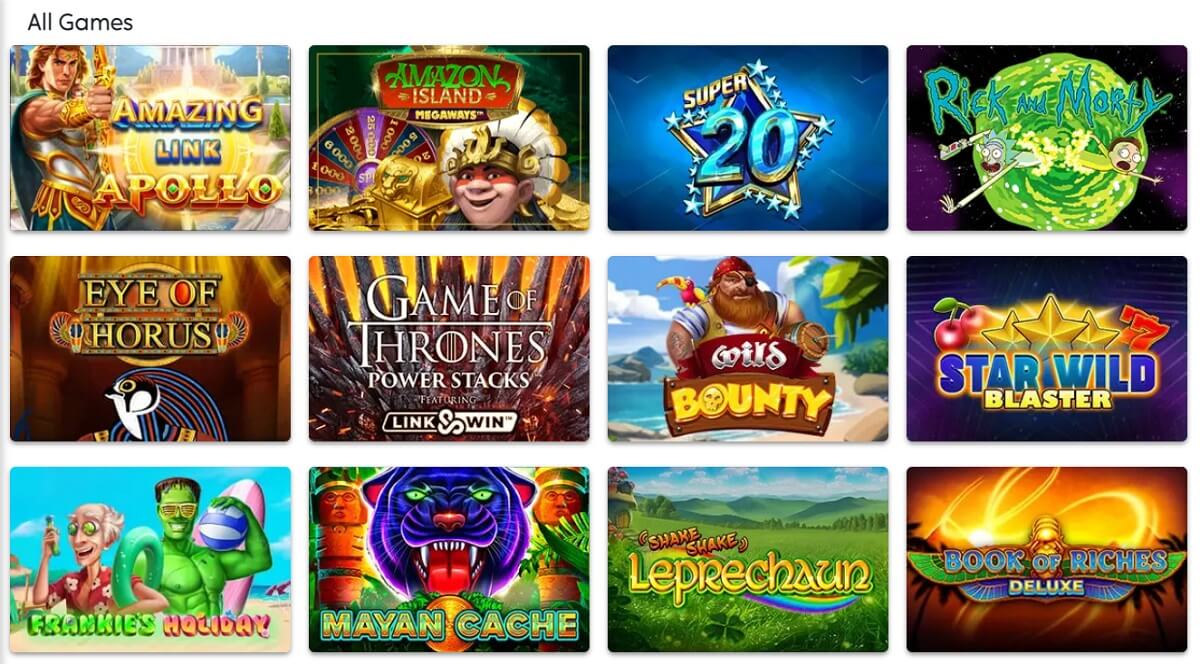Choose the Wild Bounty pirate game
This screenshot has width=1200, height=664.
748,349
